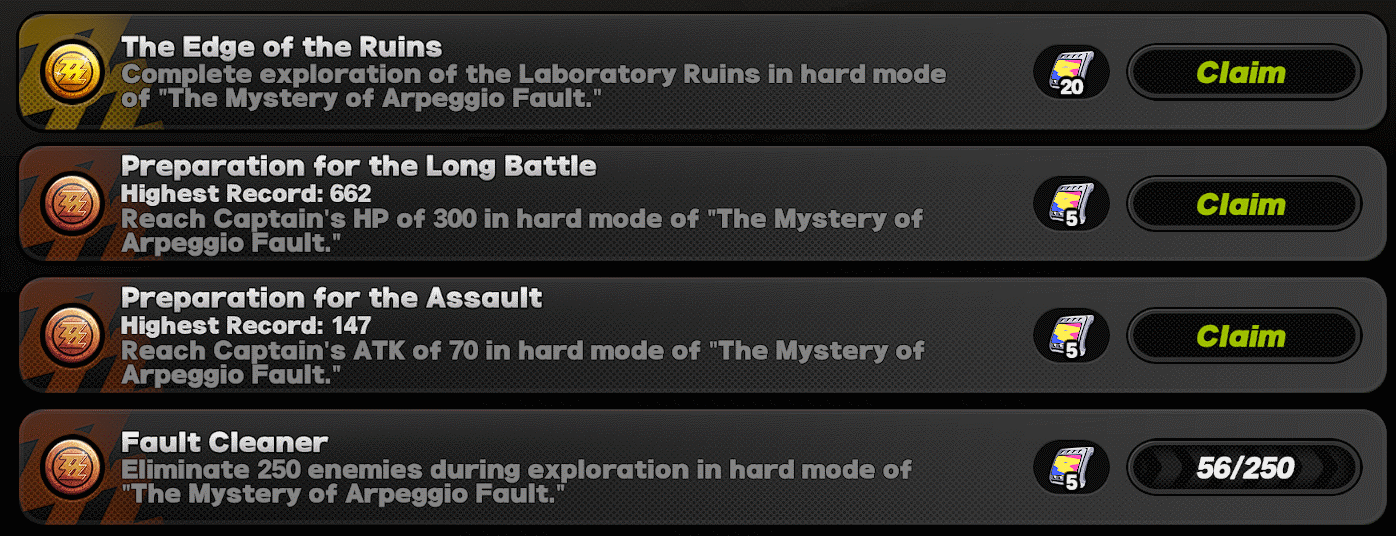Image resolution: width=1396 pixels, height=536 pixels.
Task: Claim the Preparation for the Assault reward
Action: pos(1244,336)
